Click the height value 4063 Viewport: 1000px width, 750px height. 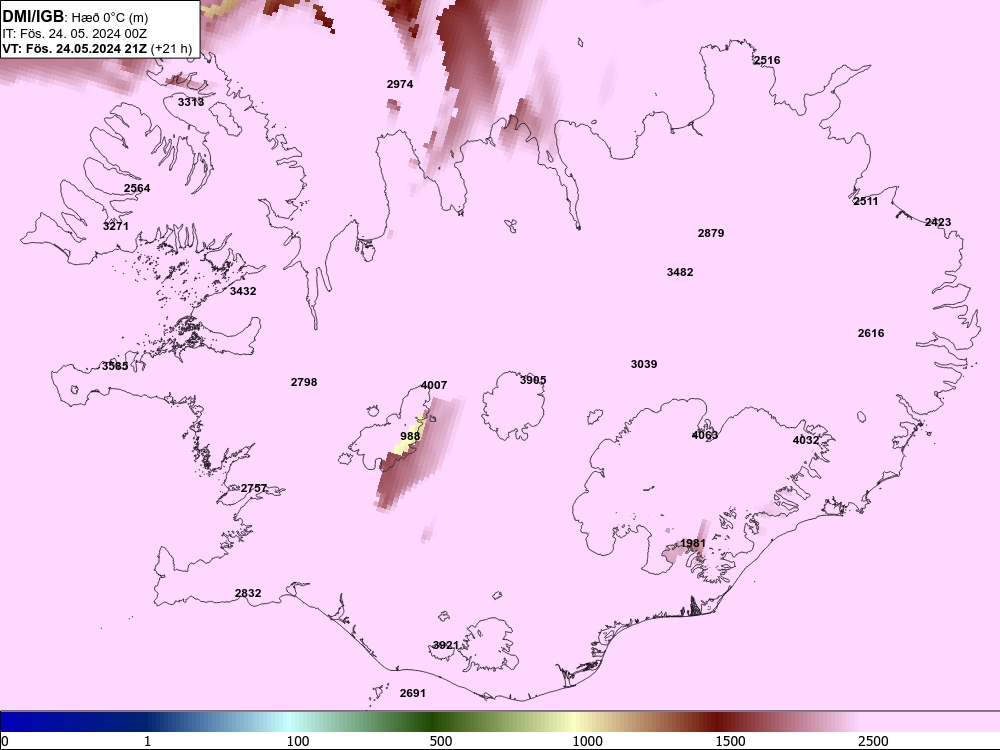pyautogui.click(x=705, y=436)
